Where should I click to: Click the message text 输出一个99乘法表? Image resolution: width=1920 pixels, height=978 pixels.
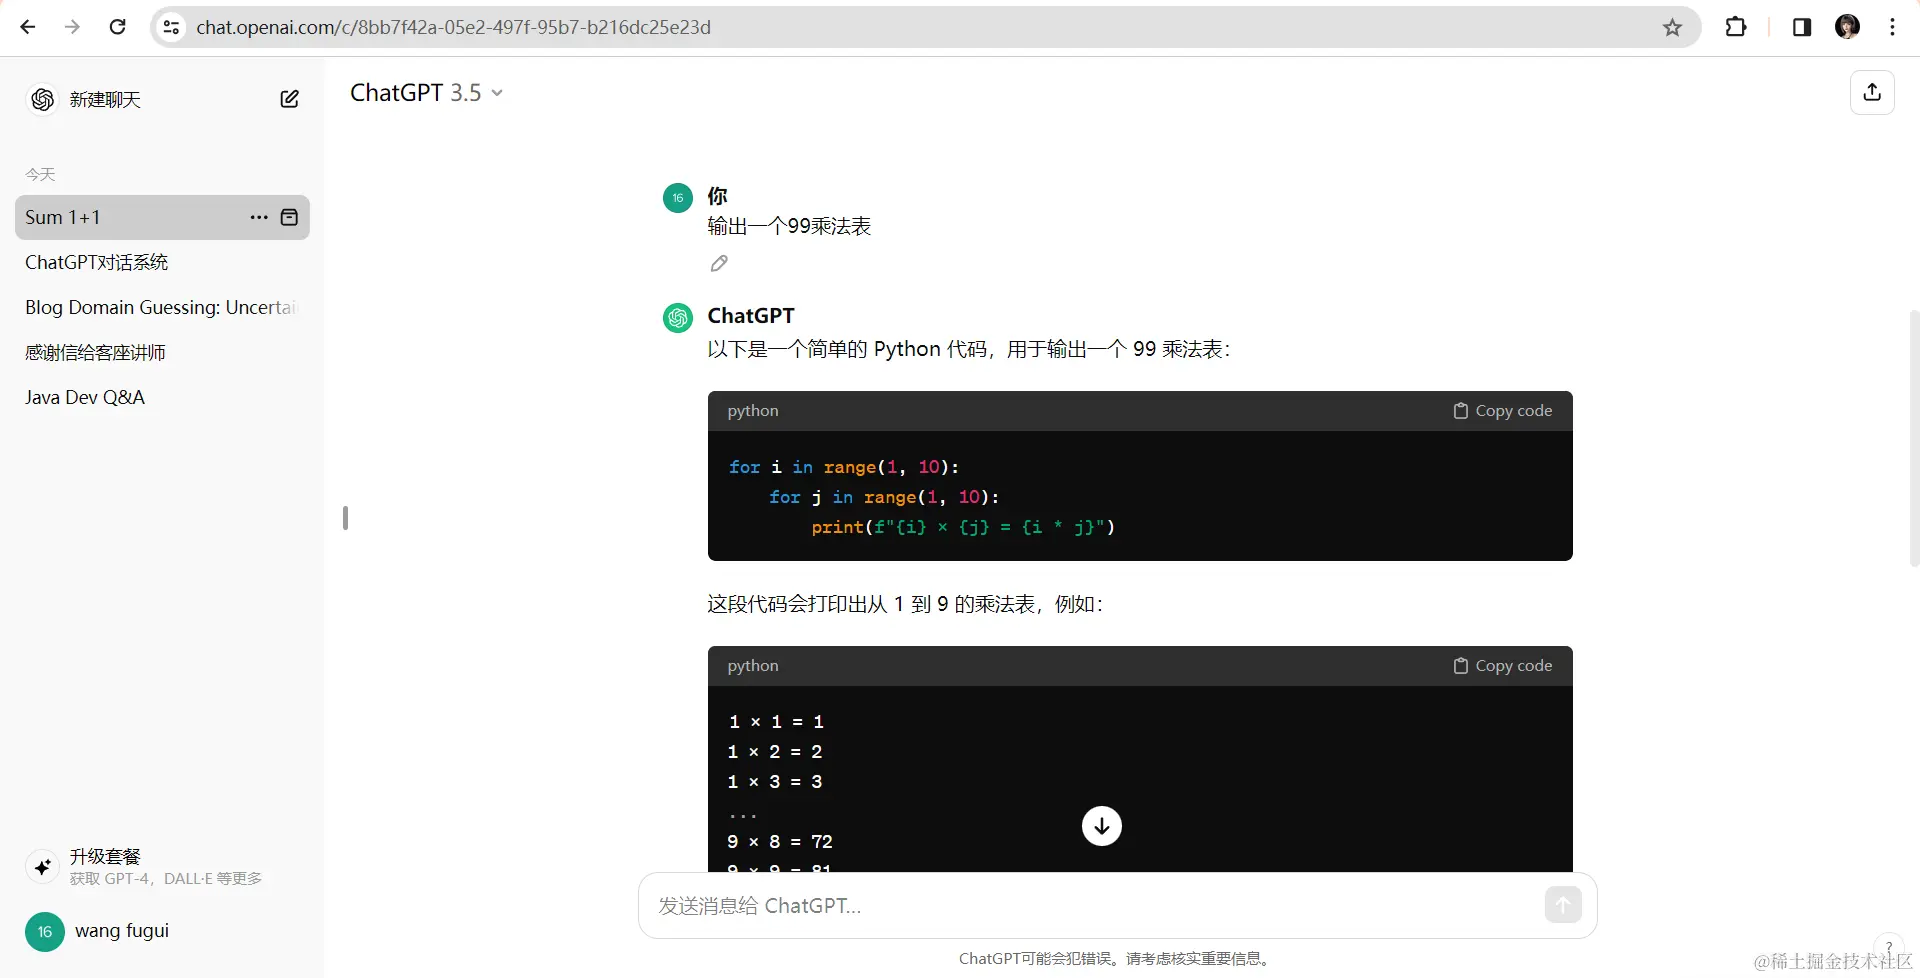coord(789,226)
